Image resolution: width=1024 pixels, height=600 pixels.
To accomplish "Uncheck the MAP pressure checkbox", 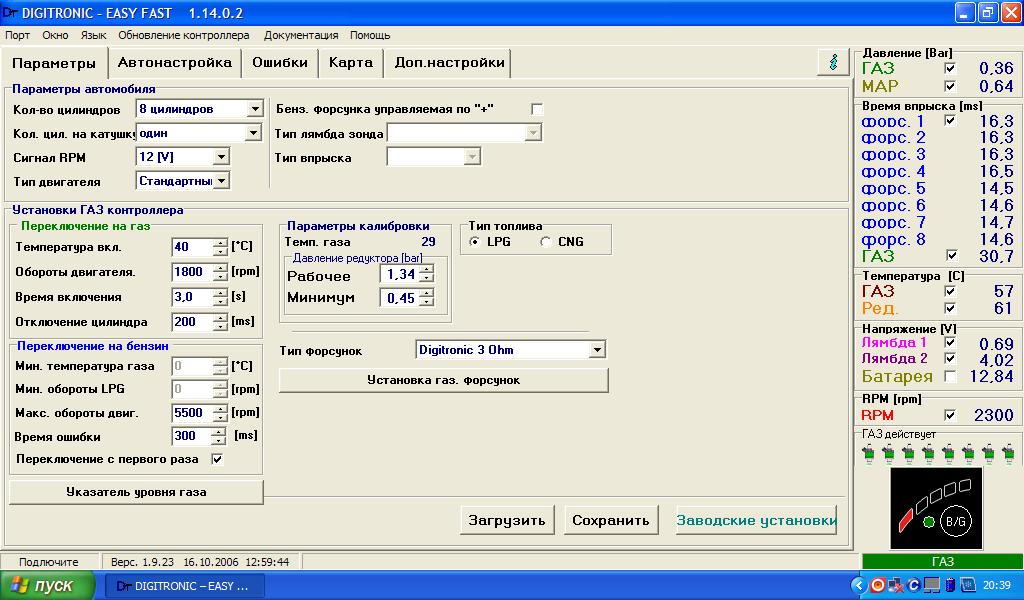I will 950,86.
